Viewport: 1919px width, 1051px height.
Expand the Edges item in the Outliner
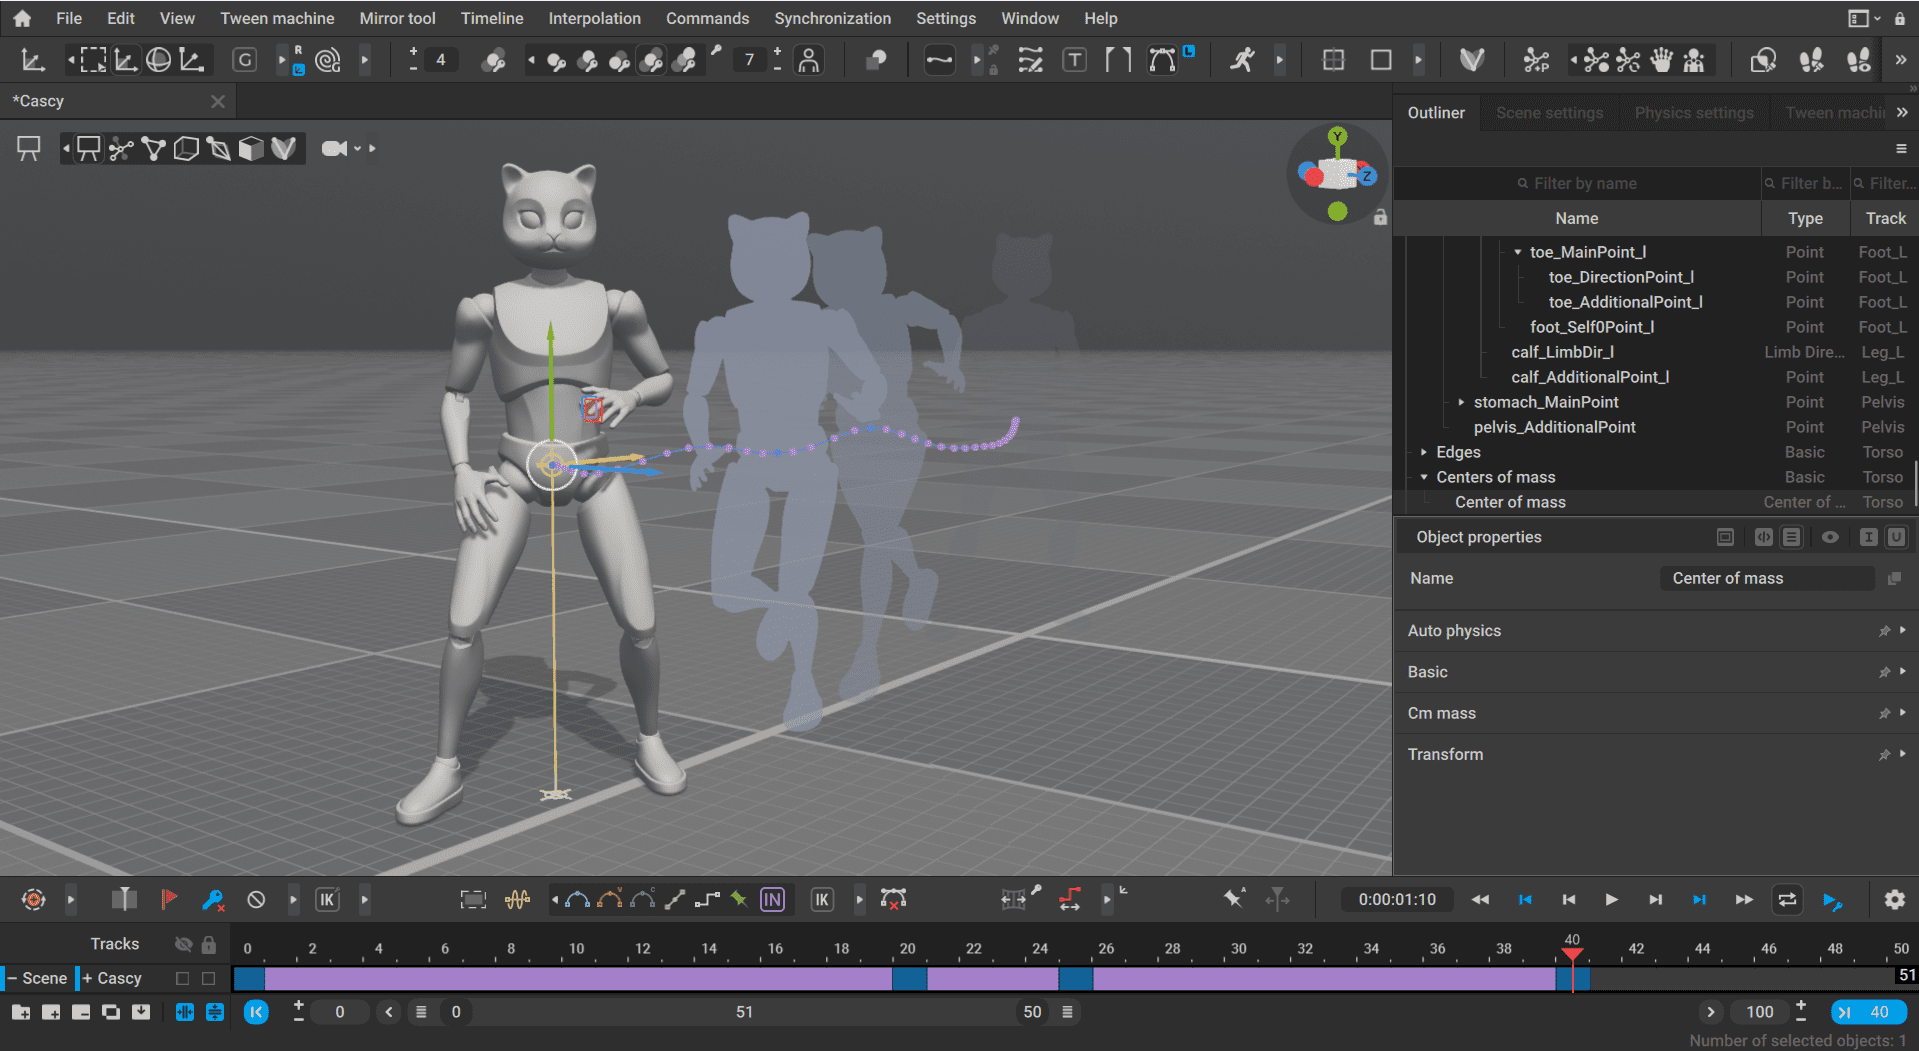tap(1424, 452)
